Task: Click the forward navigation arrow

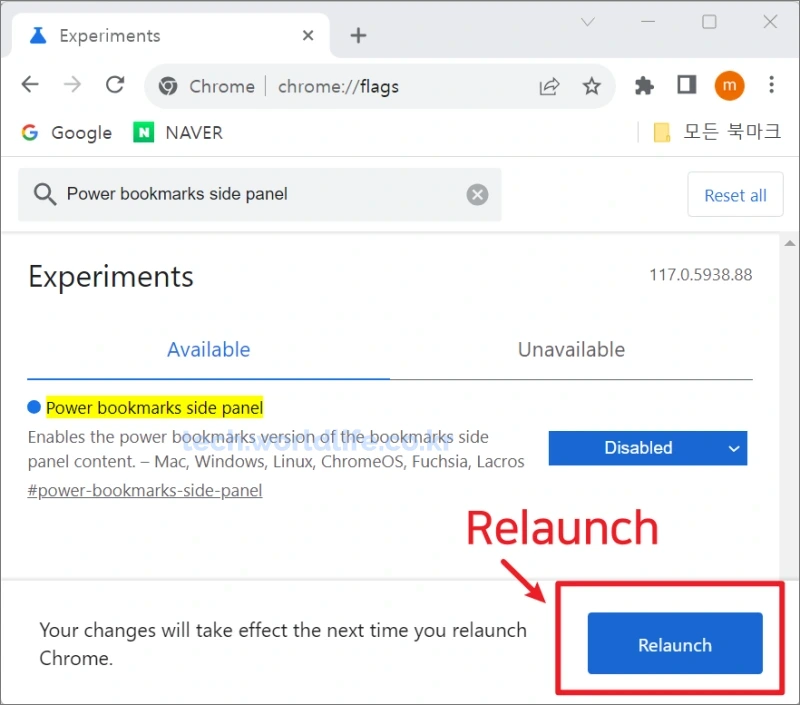Action: click(x=72, y=85)
